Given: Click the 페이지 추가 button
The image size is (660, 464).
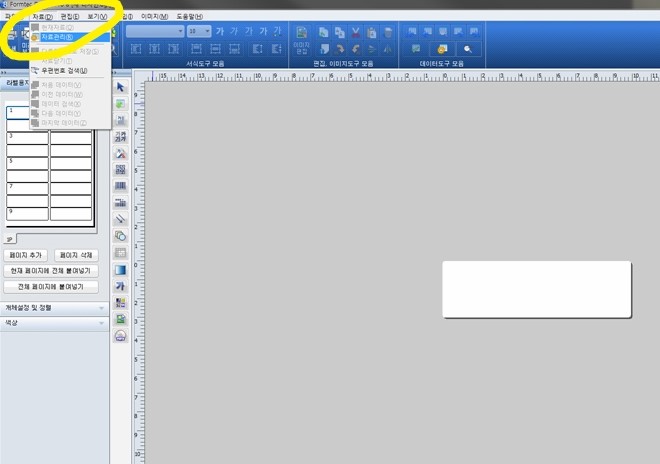Looking at the screenshot, I should [x=27, y=255].
